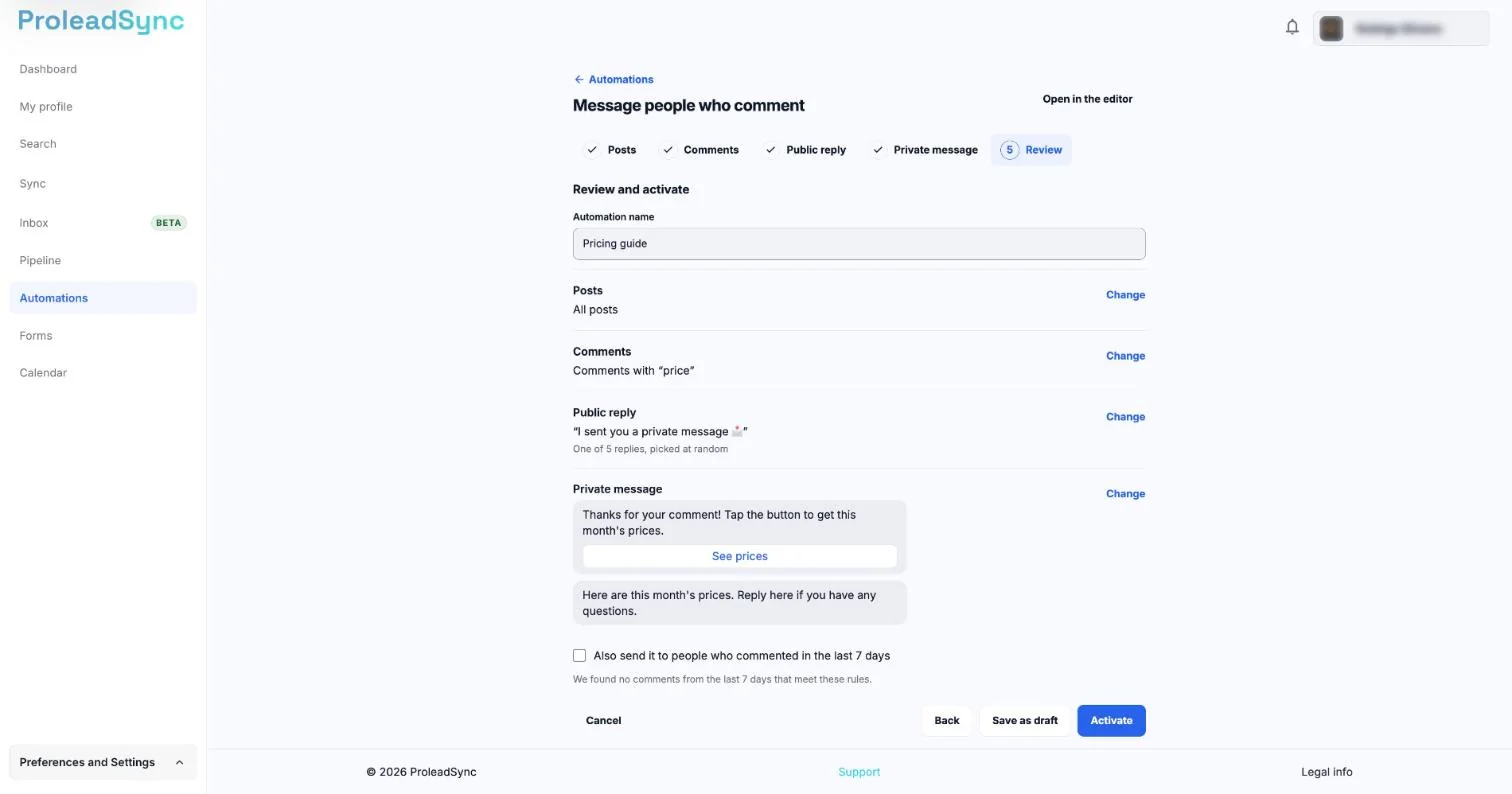Go back via Automations arrow link

pyautogui.click(x=613, y=79)
